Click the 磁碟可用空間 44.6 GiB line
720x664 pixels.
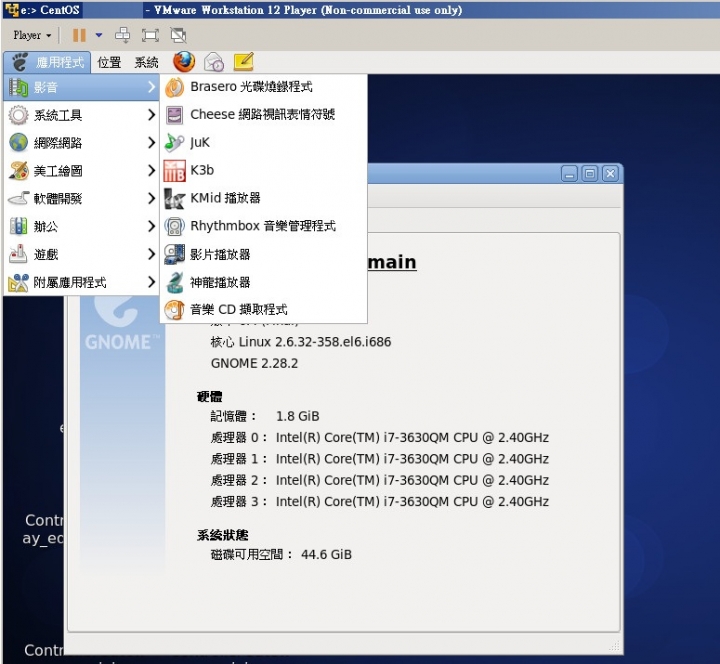pyautogui.click(x=281, y=554)
